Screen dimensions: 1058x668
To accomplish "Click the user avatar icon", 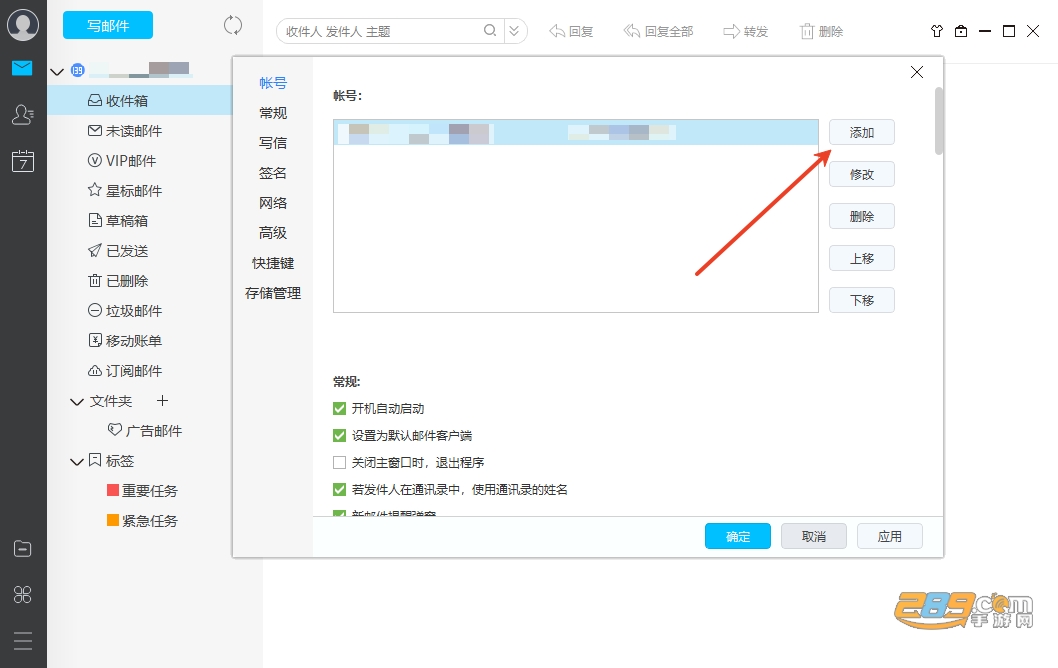I will [23, 25].
